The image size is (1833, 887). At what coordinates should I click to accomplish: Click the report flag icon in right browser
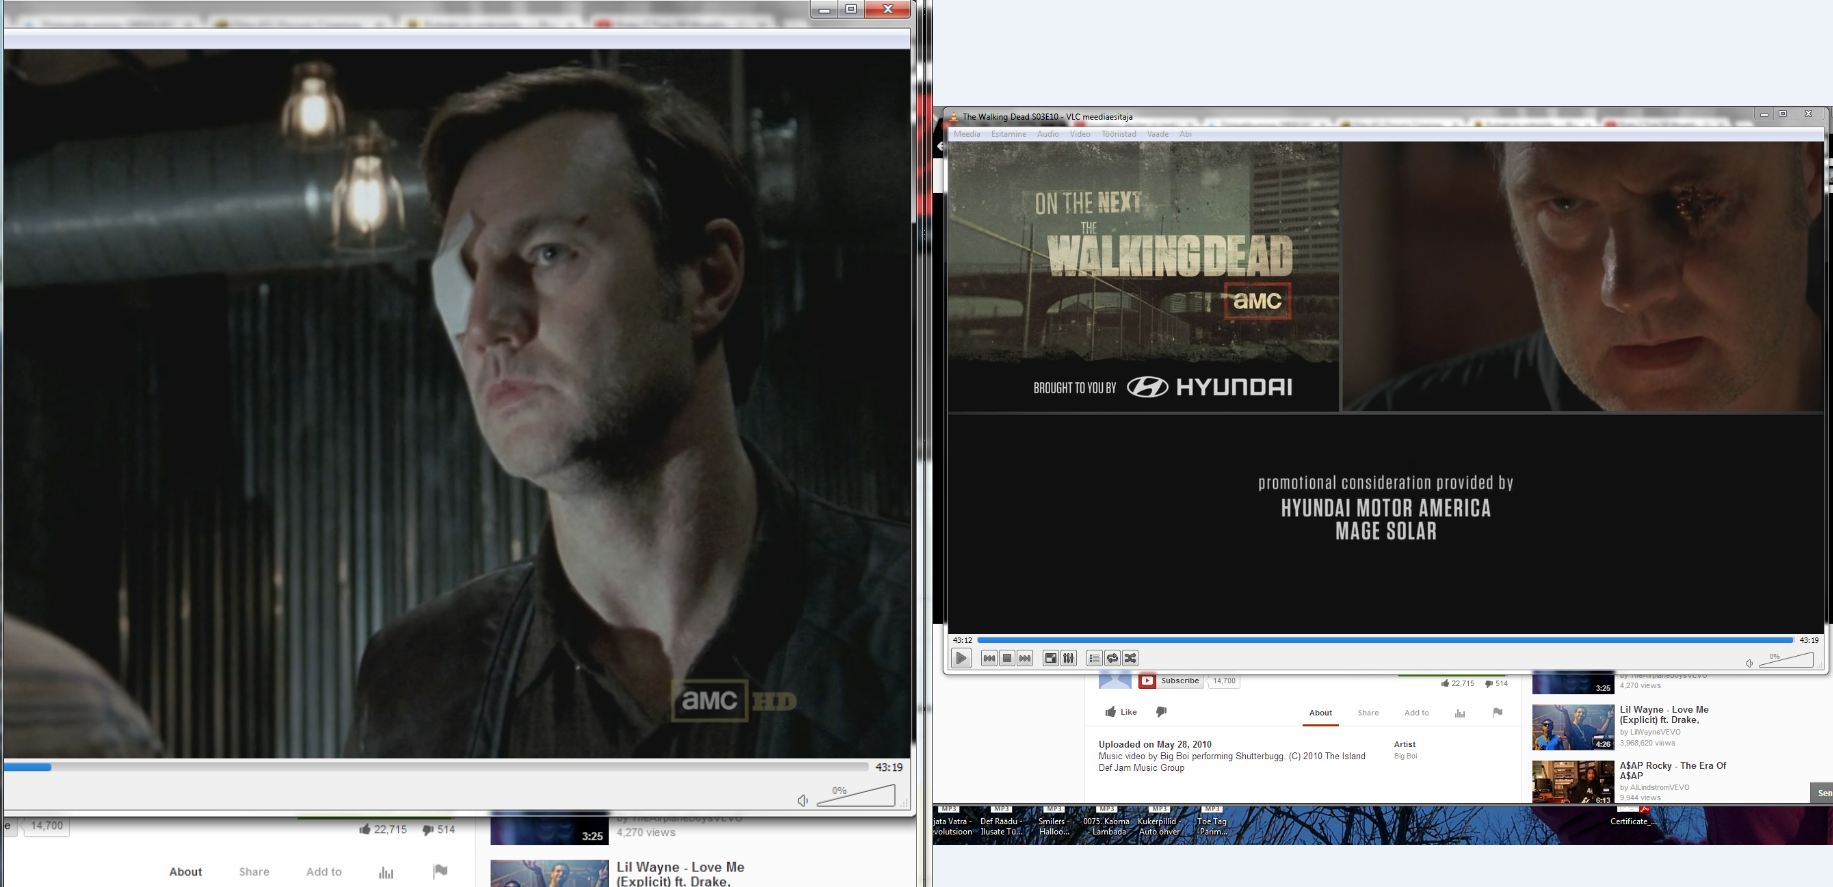(x=1497, y=712)
